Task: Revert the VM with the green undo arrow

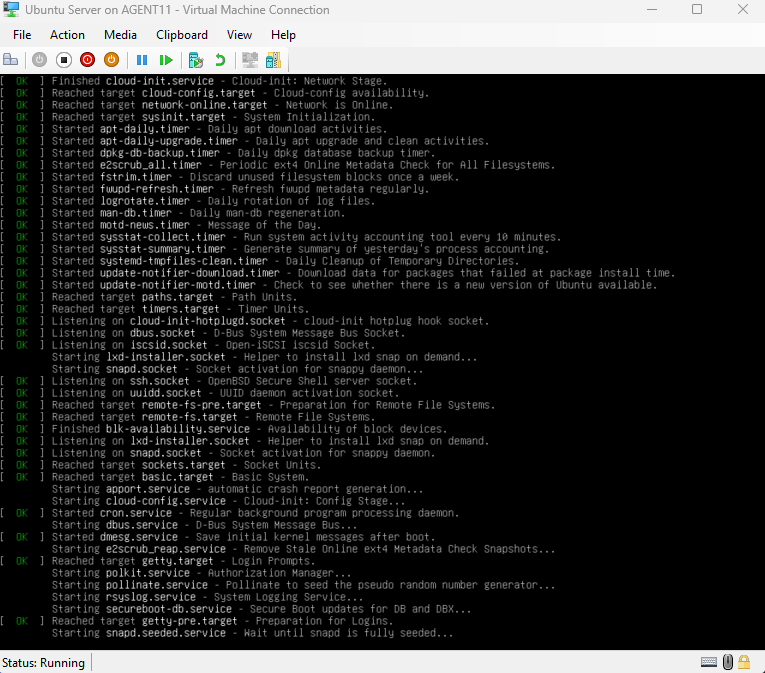Action: [219, 60]
